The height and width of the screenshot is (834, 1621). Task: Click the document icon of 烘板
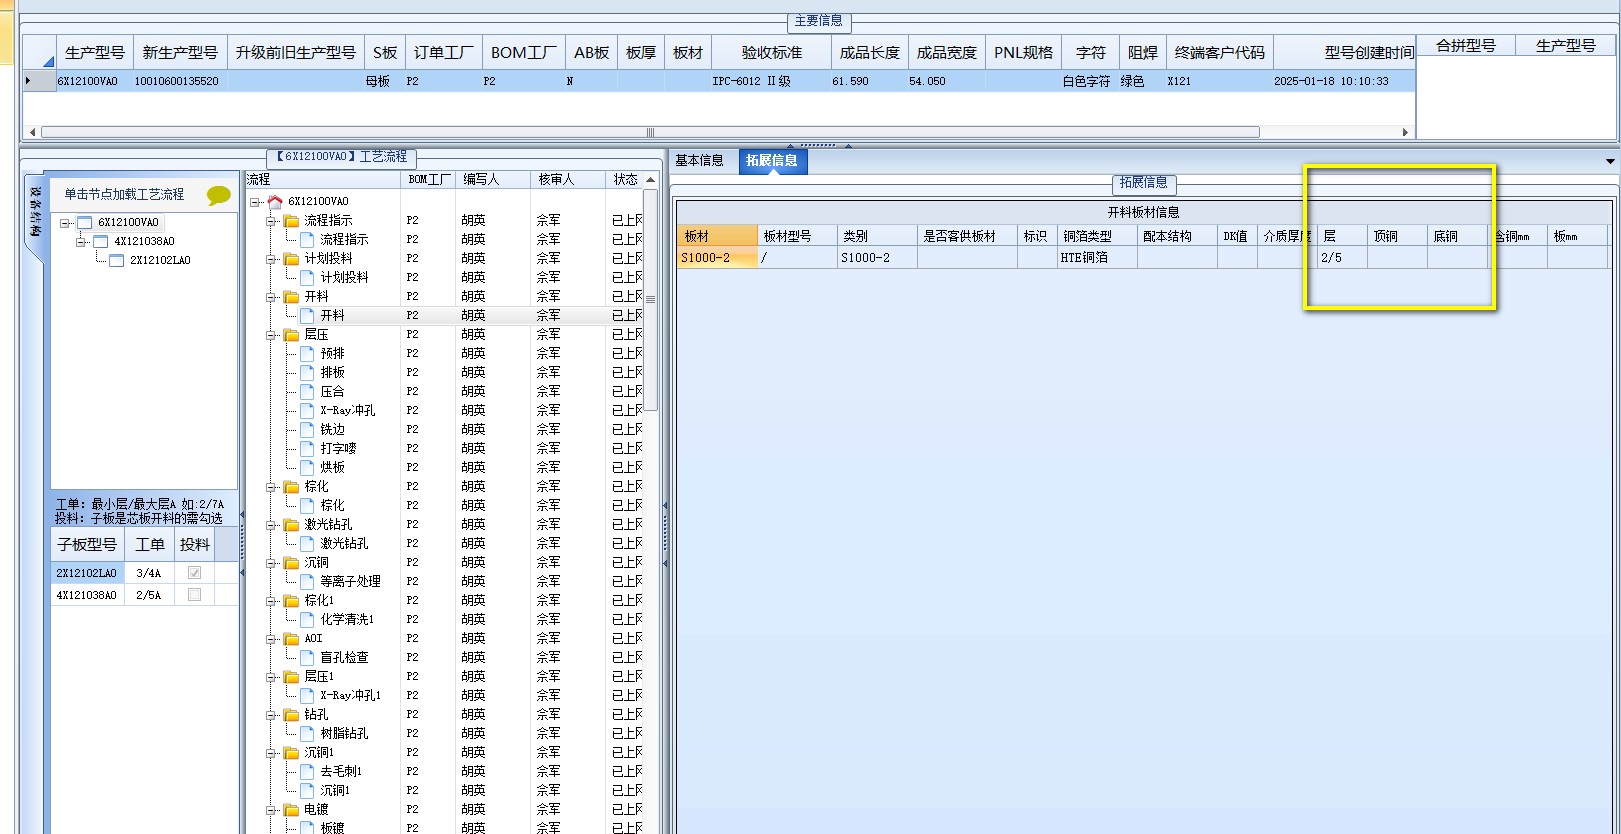307,467
